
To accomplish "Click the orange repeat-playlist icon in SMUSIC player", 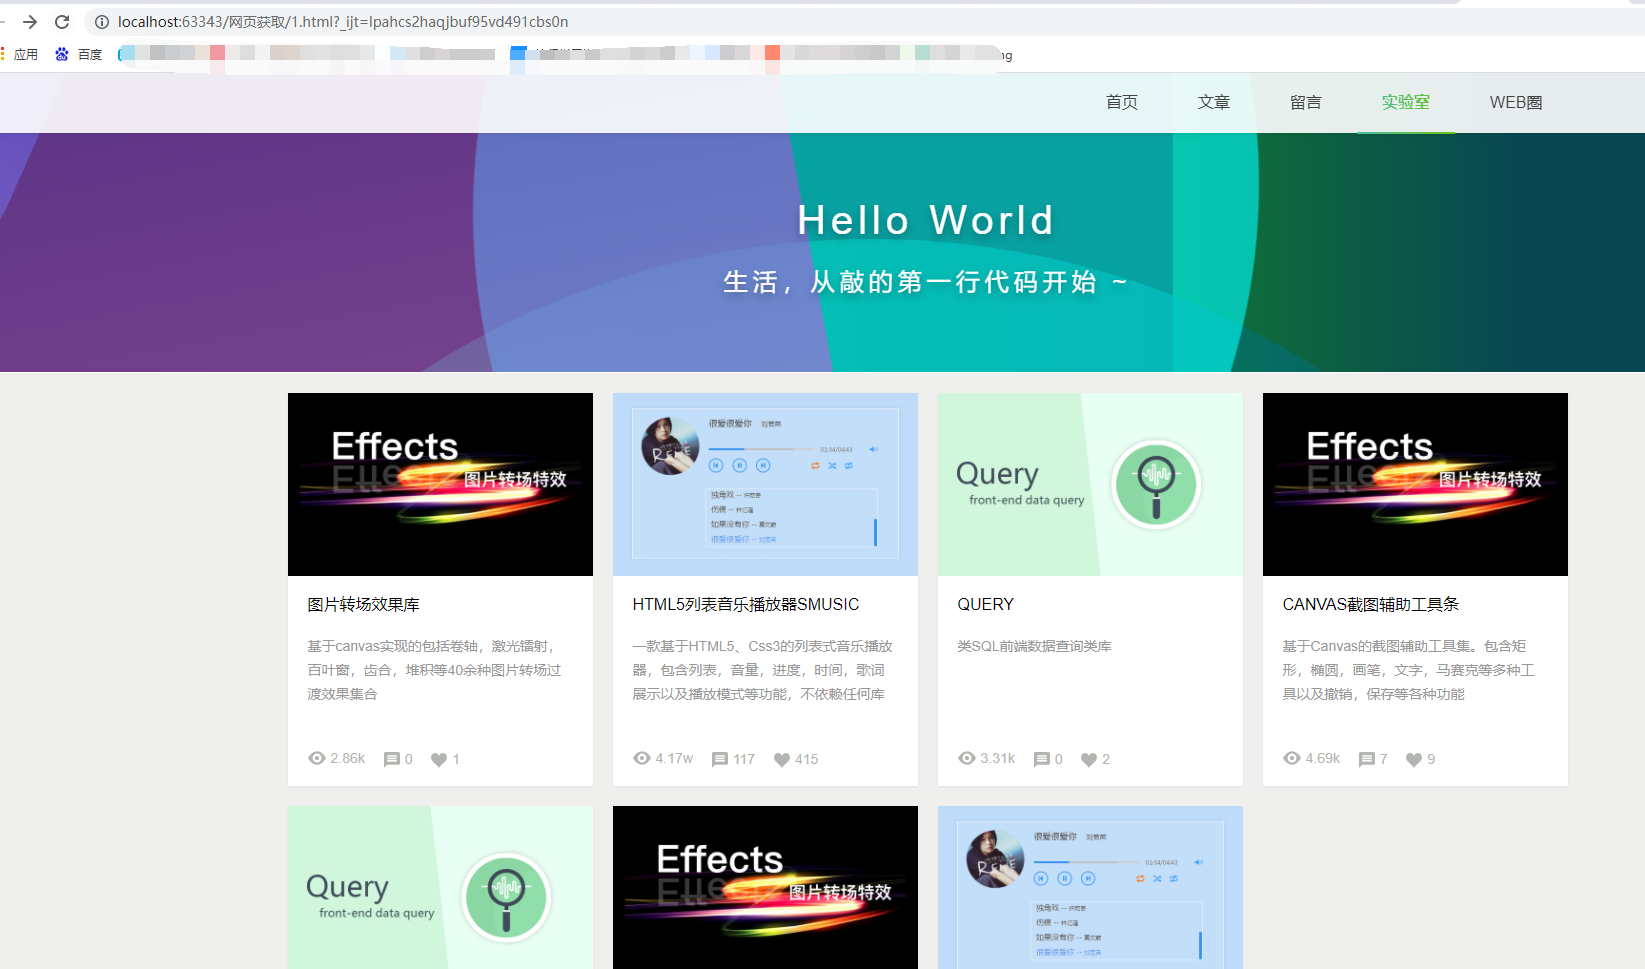I will point(815,466).
